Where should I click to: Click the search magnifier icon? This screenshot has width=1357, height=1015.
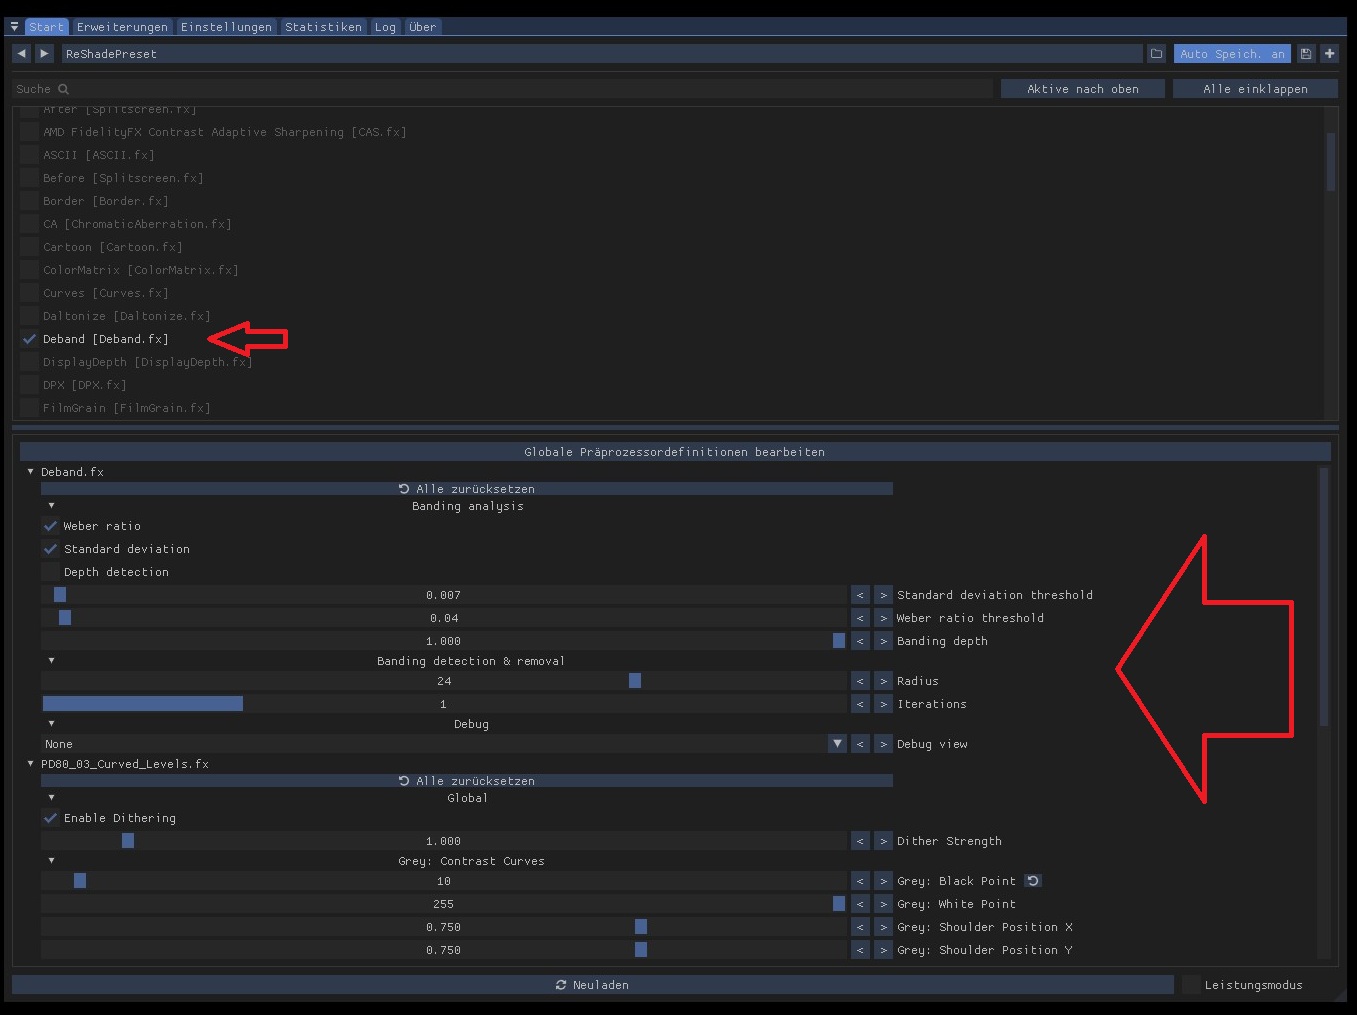(x=63, y=89)
